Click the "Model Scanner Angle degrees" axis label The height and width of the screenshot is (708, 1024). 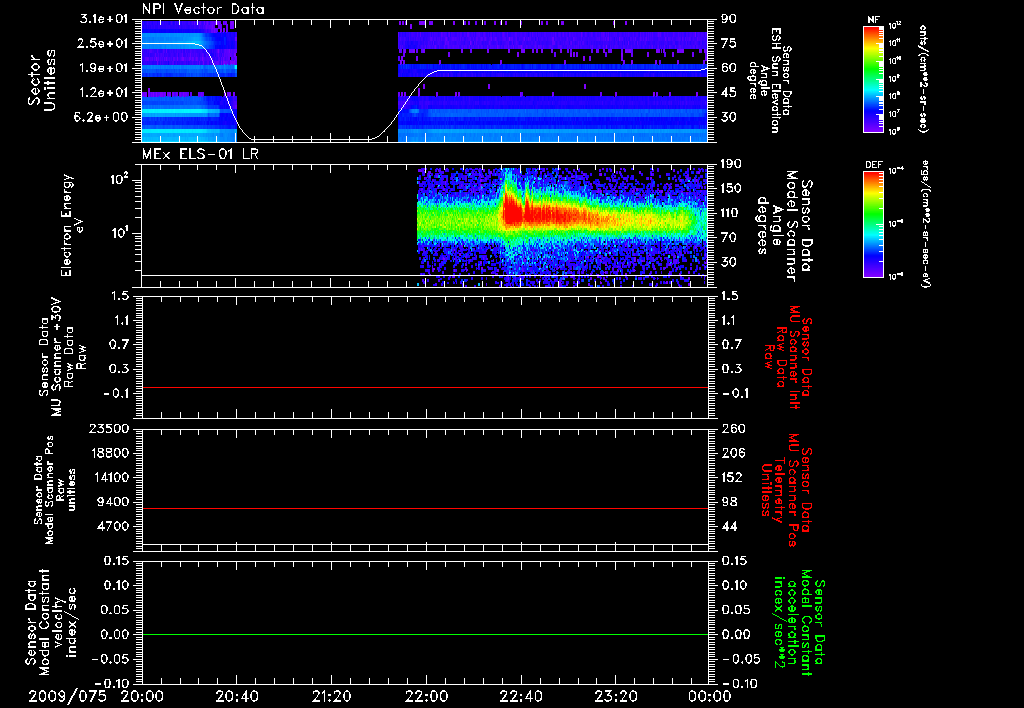pos(784,225)
